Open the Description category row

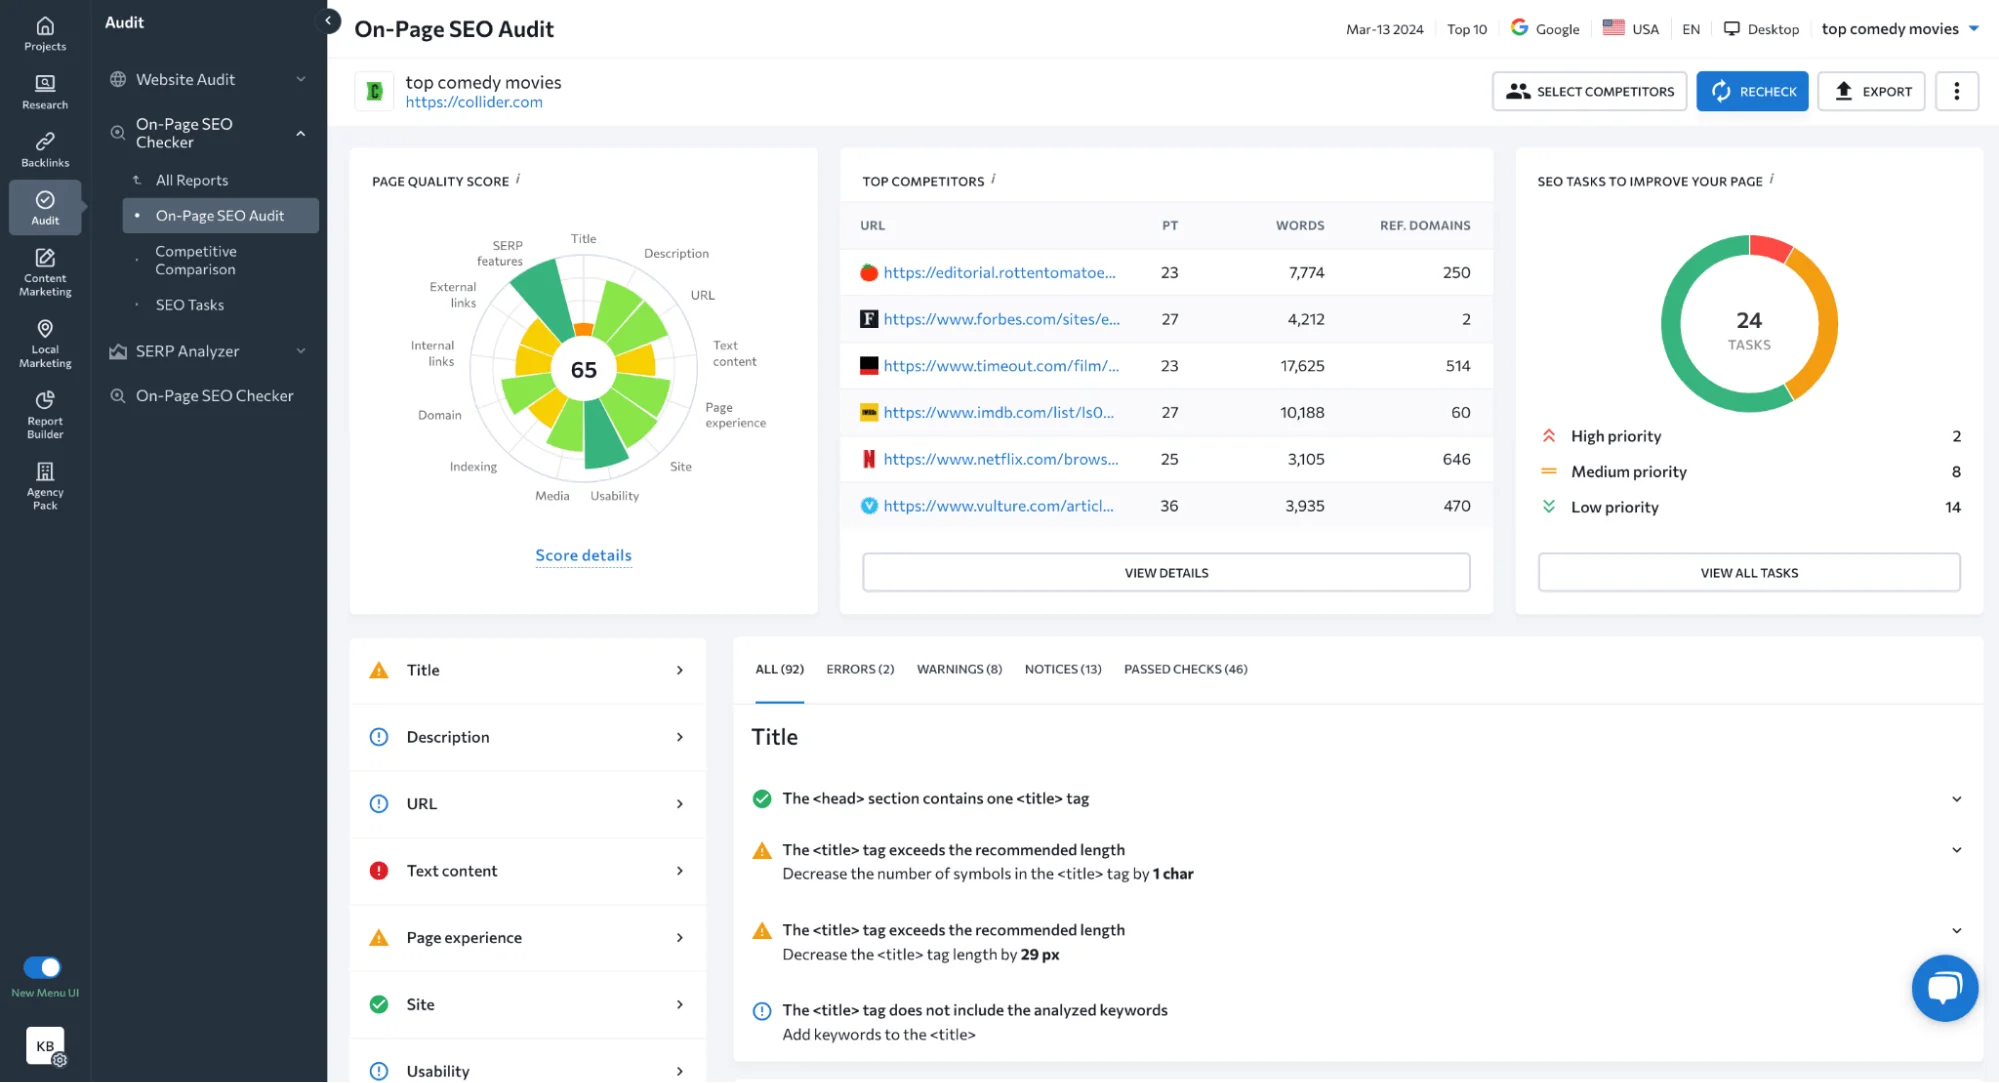(527, 737)
